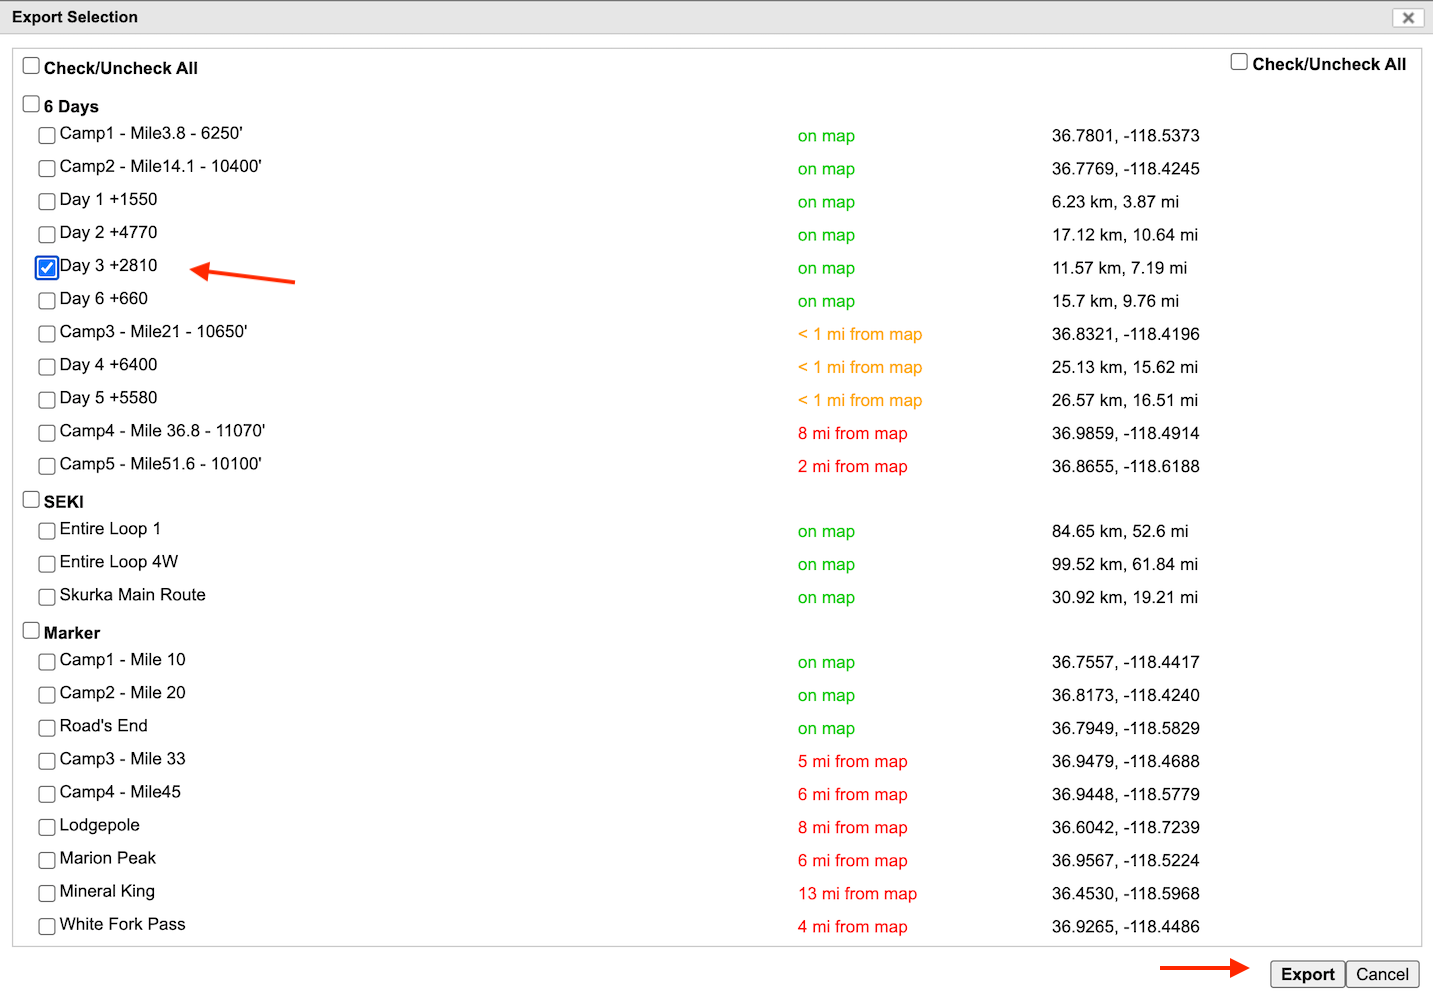Screen dimensions: 1433x1000
Task: Check the White Fork Pass checkbox
Action: tap(46, 926)
